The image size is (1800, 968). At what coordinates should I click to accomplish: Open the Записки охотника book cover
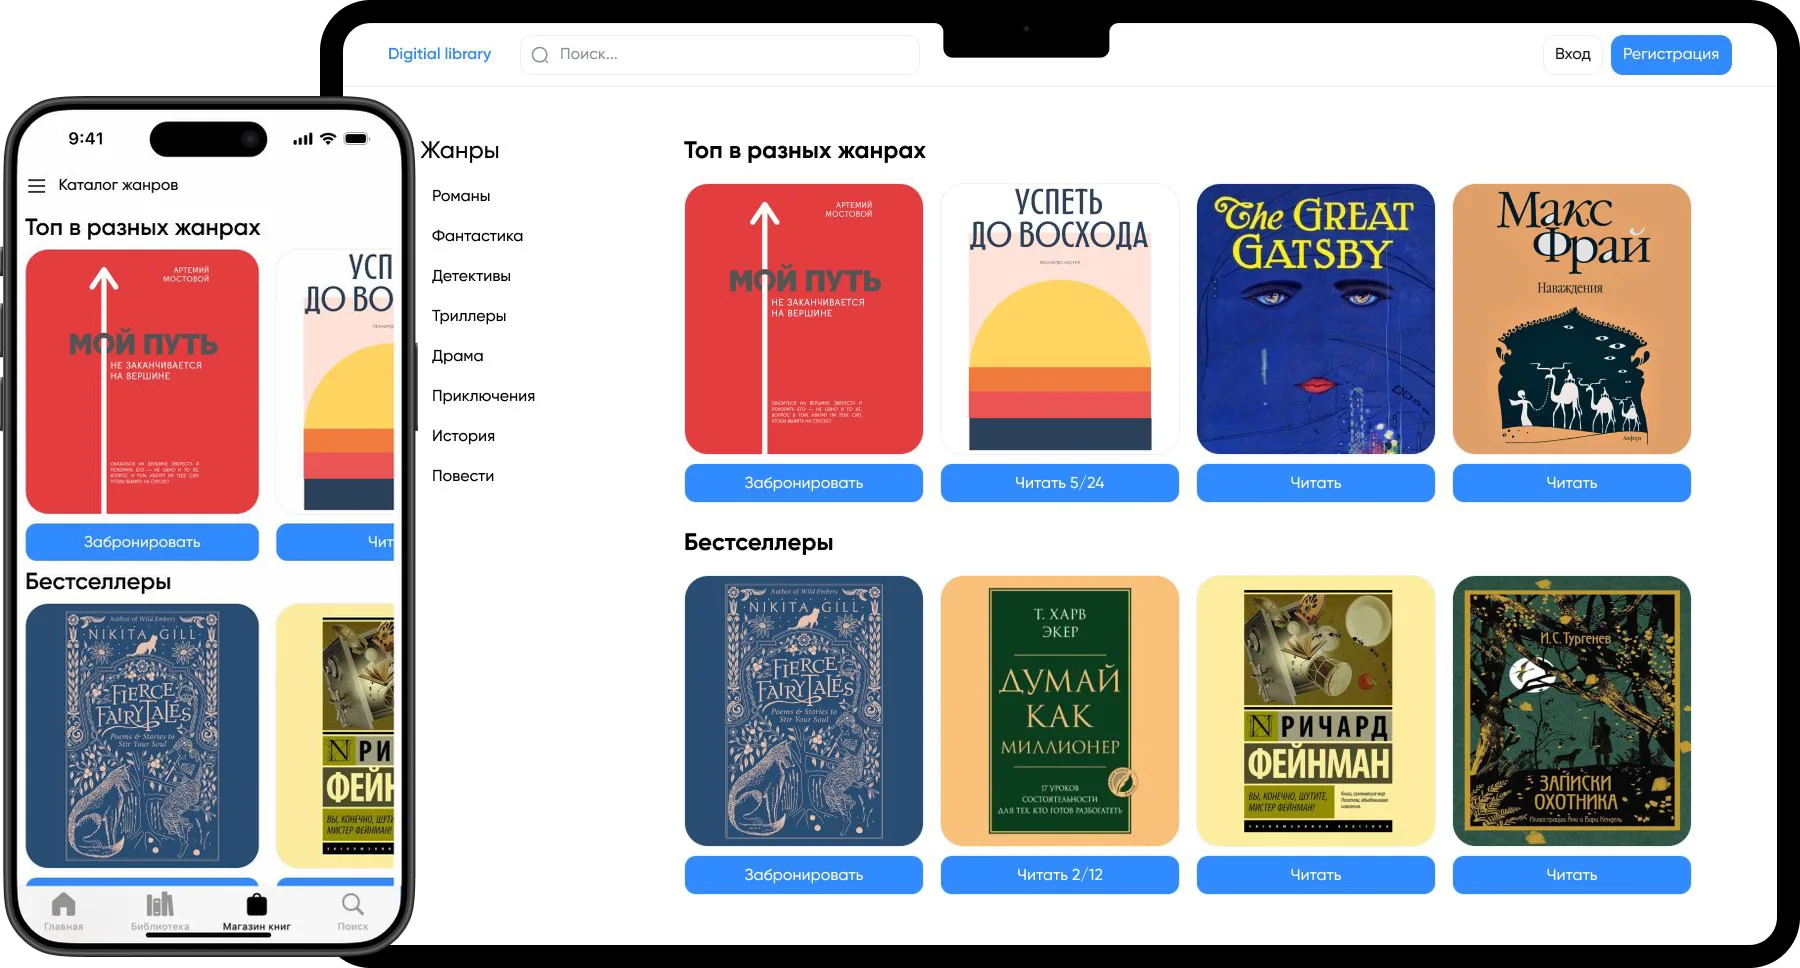tap(1572, 711)
